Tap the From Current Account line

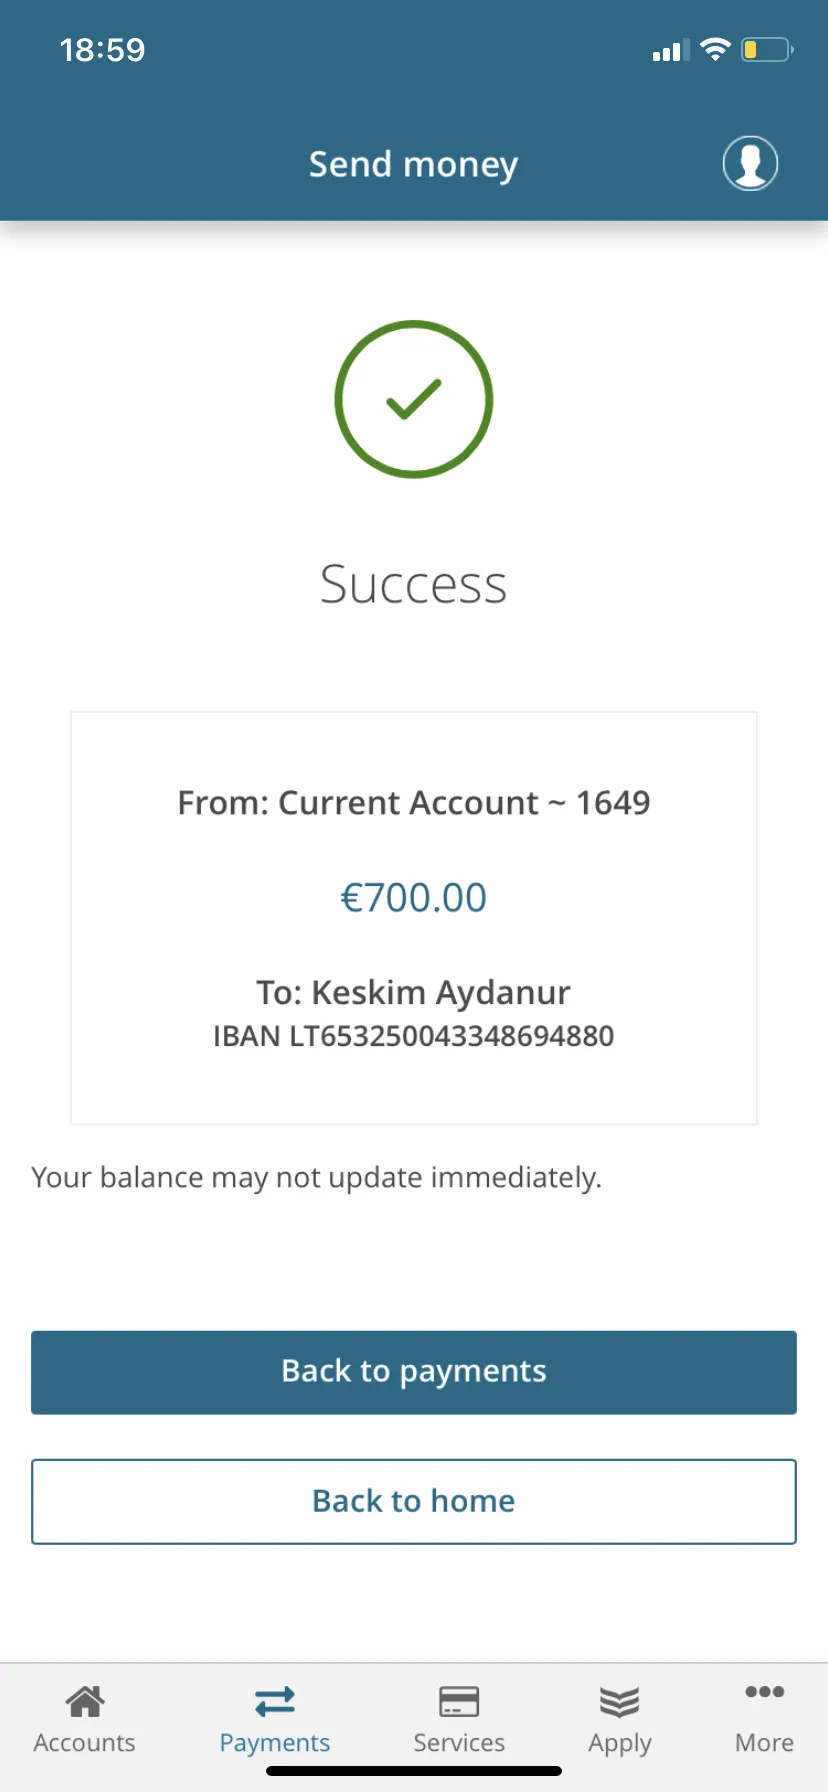[x=414, y=802]
